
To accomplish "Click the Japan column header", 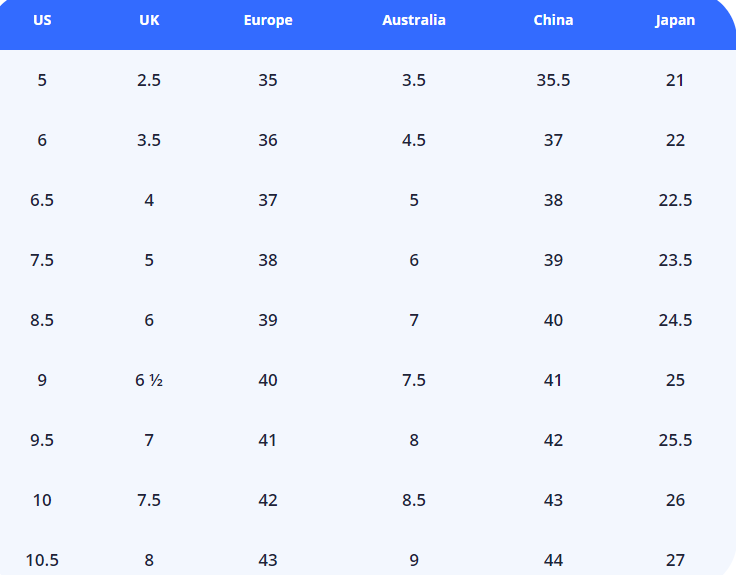I will pyautogui.click(x=675, y=20).
